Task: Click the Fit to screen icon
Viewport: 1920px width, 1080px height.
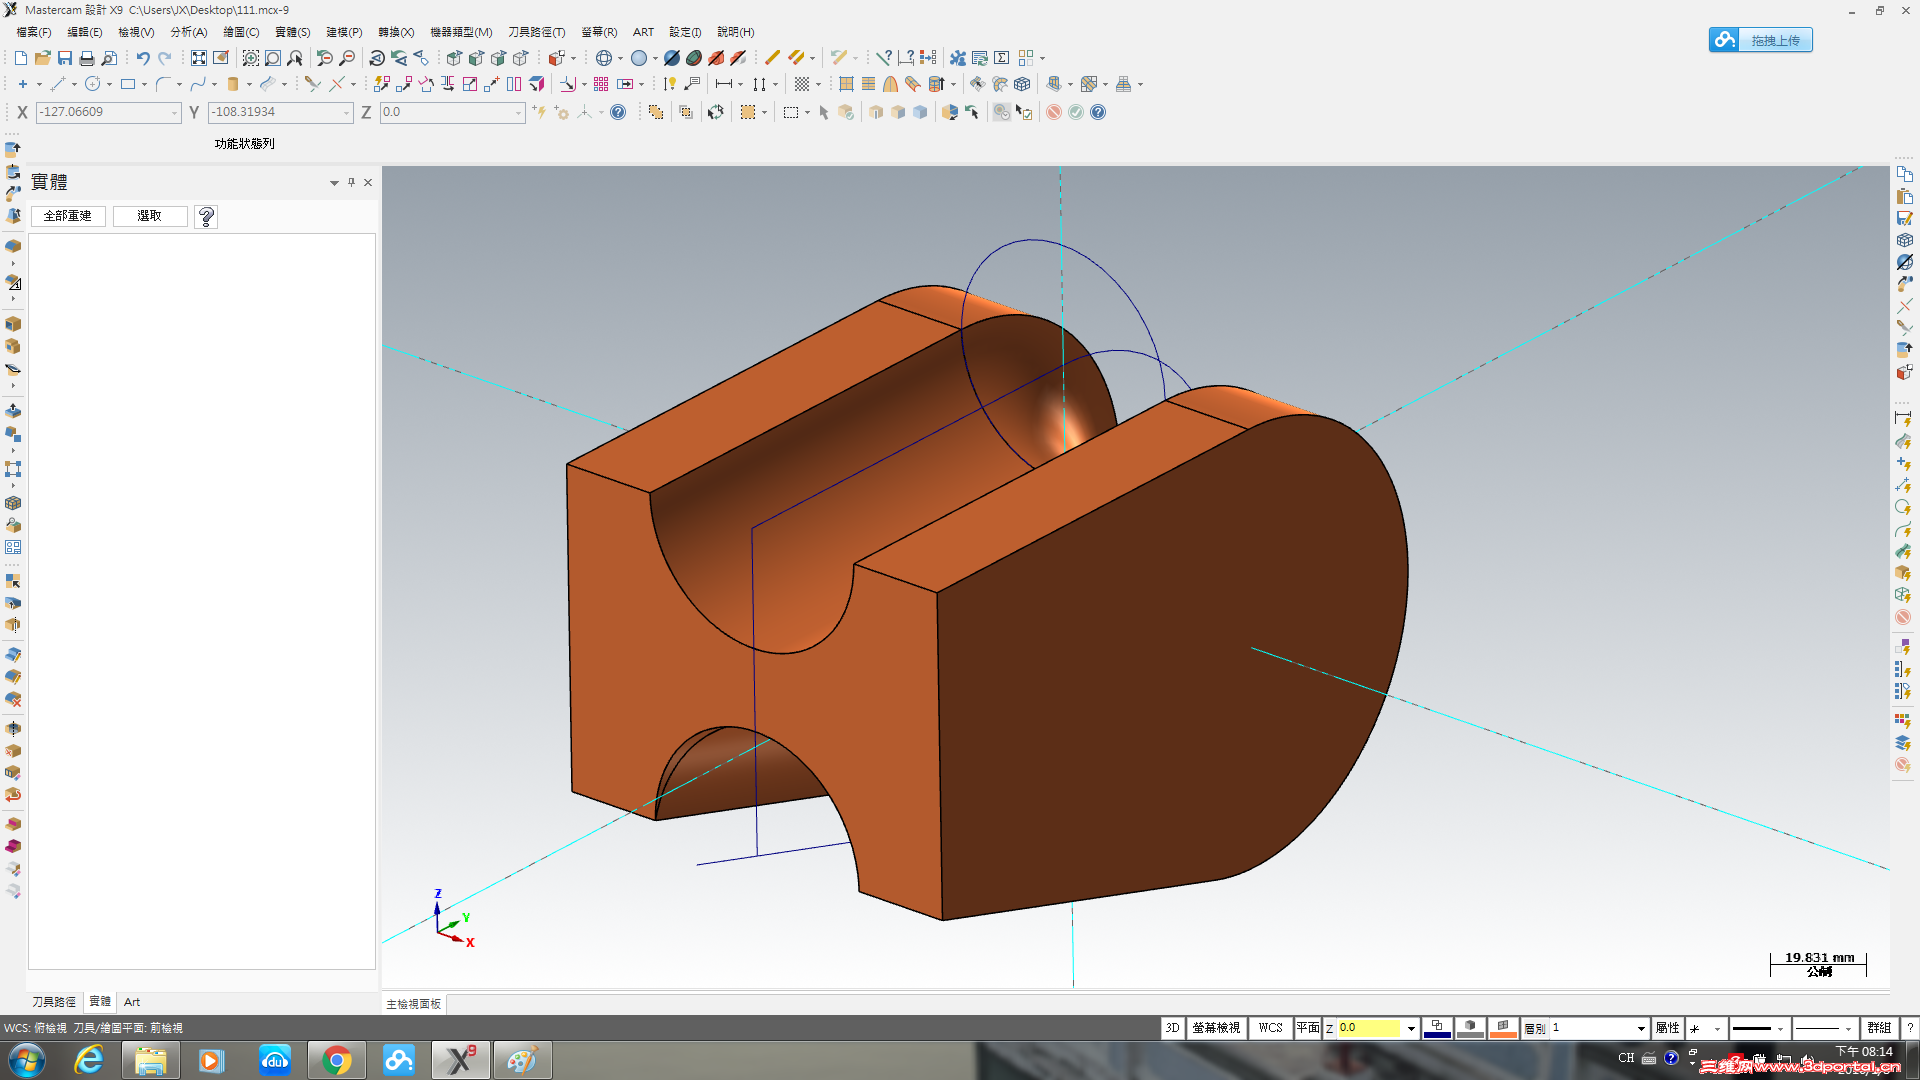Action: [x=199, y=58]
